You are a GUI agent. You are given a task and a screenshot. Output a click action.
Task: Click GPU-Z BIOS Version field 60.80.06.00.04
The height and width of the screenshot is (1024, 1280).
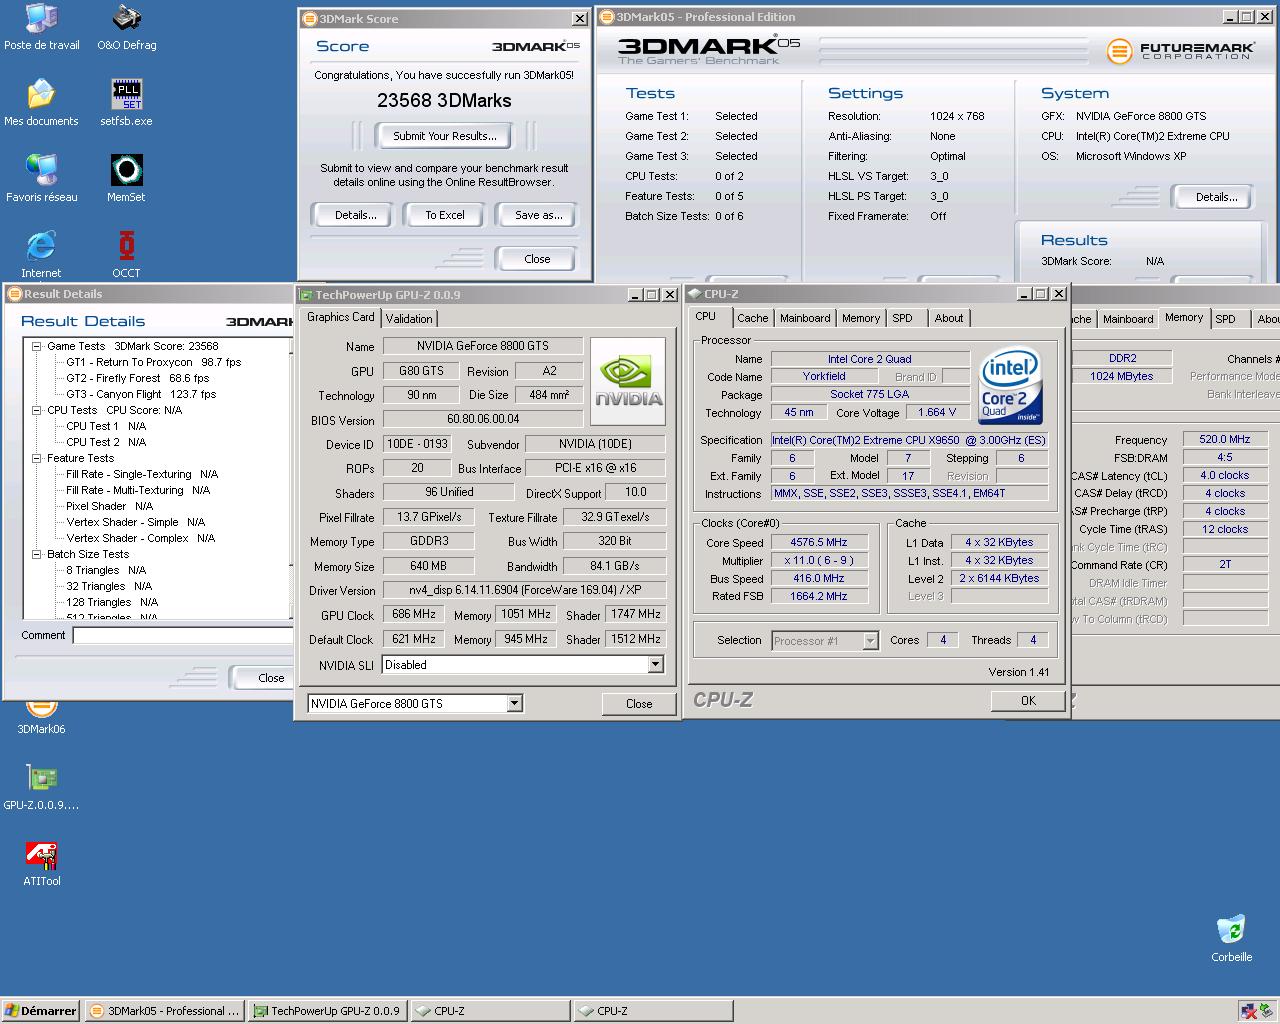(483, 420)
